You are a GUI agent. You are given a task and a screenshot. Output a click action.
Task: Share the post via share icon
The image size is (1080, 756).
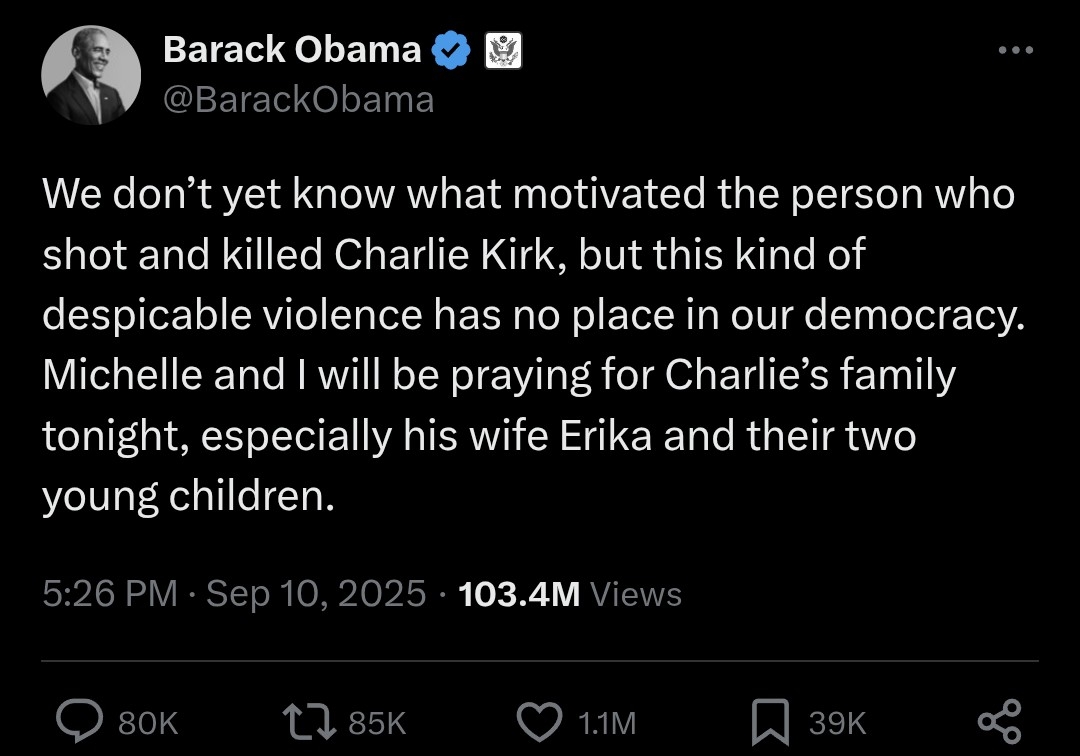pyautogui.click(x=998, y=721)
